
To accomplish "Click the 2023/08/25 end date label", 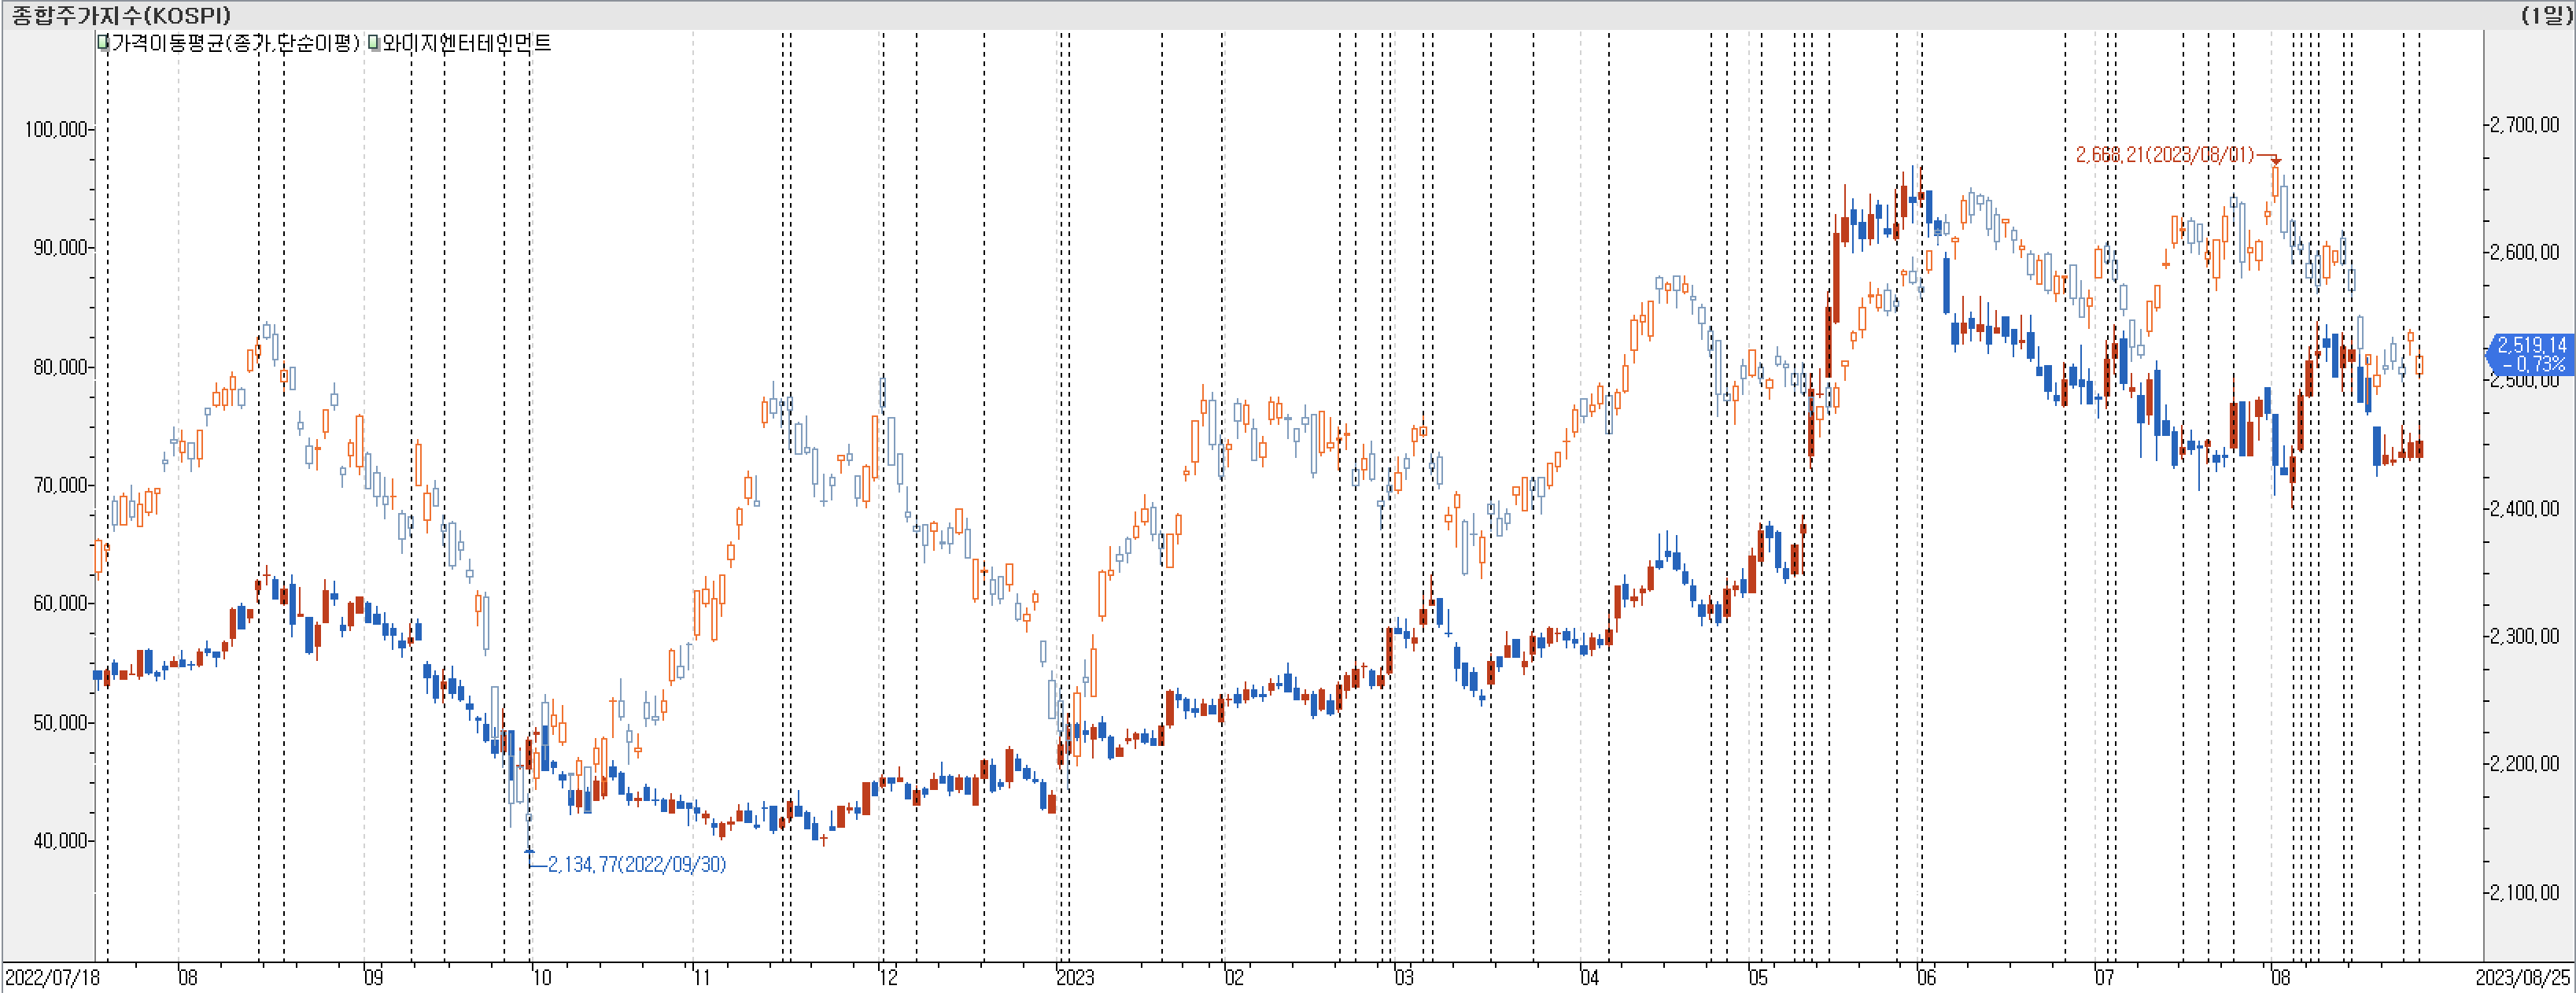I will click(2522, 977).
